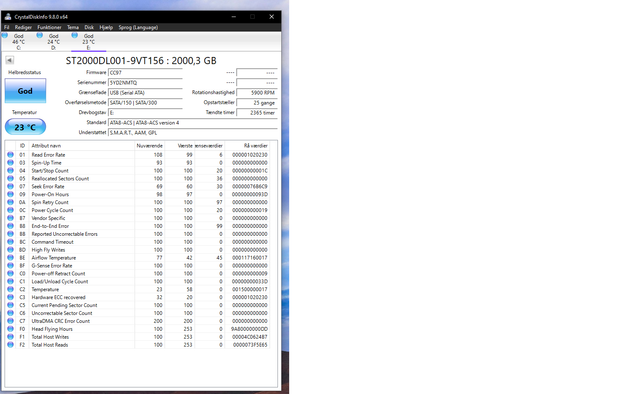Click the Tændte timer value 2365 timer
The height and width of the screenshot is (394, 640).
[x=257, y=113]
